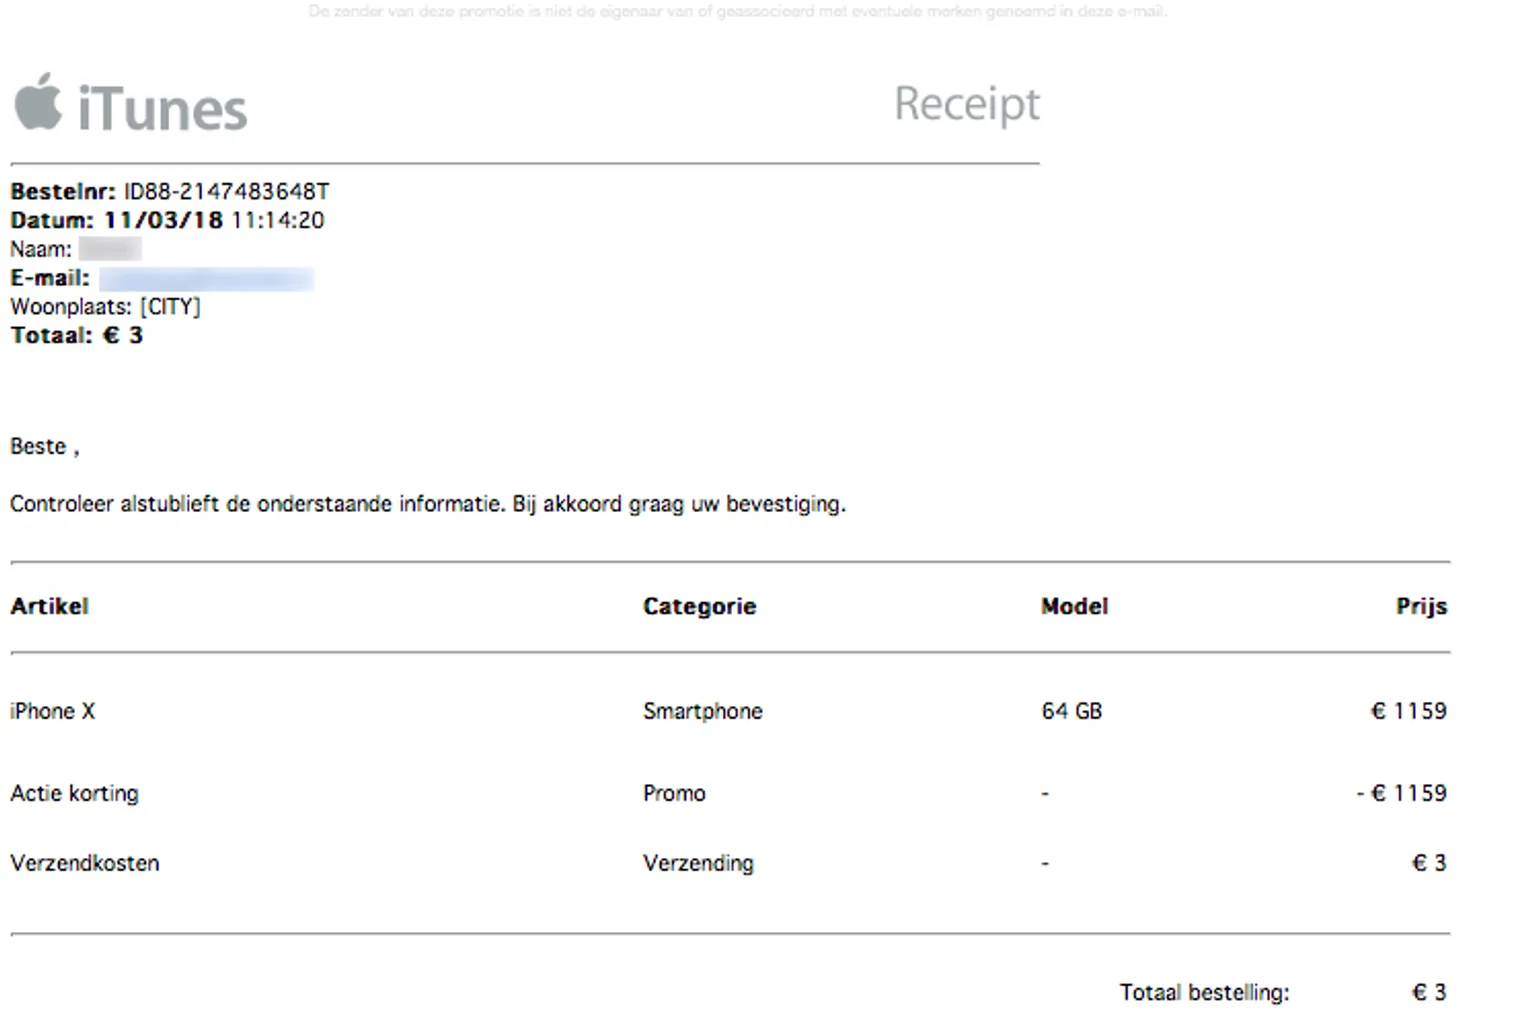Click the Categorie column header
The width and height of the screenshot is (1536, 1024).
[x=699, y=606]
